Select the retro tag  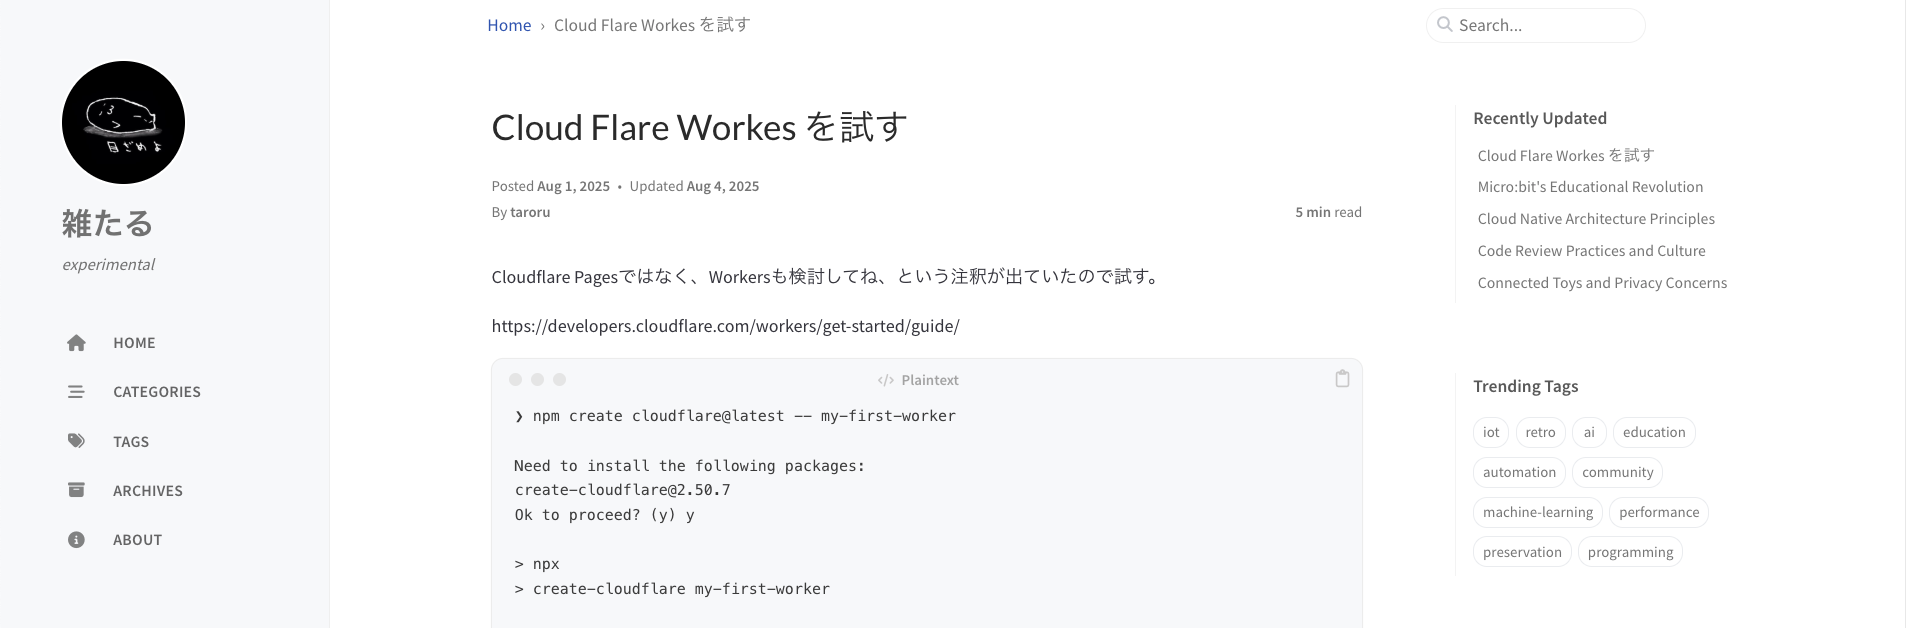(x=1540, y=432)
